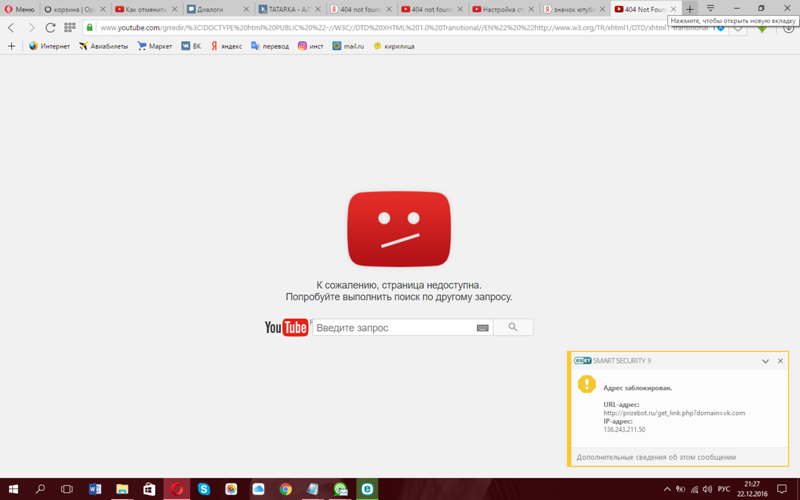Click the address bar URL
The width and height of the screenshot is (800, 500).
point(400,27)
